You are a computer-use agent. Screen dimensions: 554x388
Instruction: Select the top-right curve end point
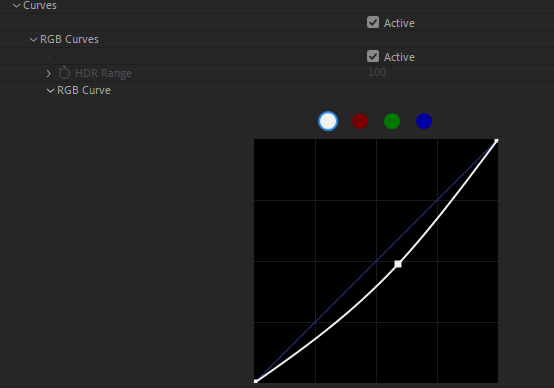(x=496, y=141)
